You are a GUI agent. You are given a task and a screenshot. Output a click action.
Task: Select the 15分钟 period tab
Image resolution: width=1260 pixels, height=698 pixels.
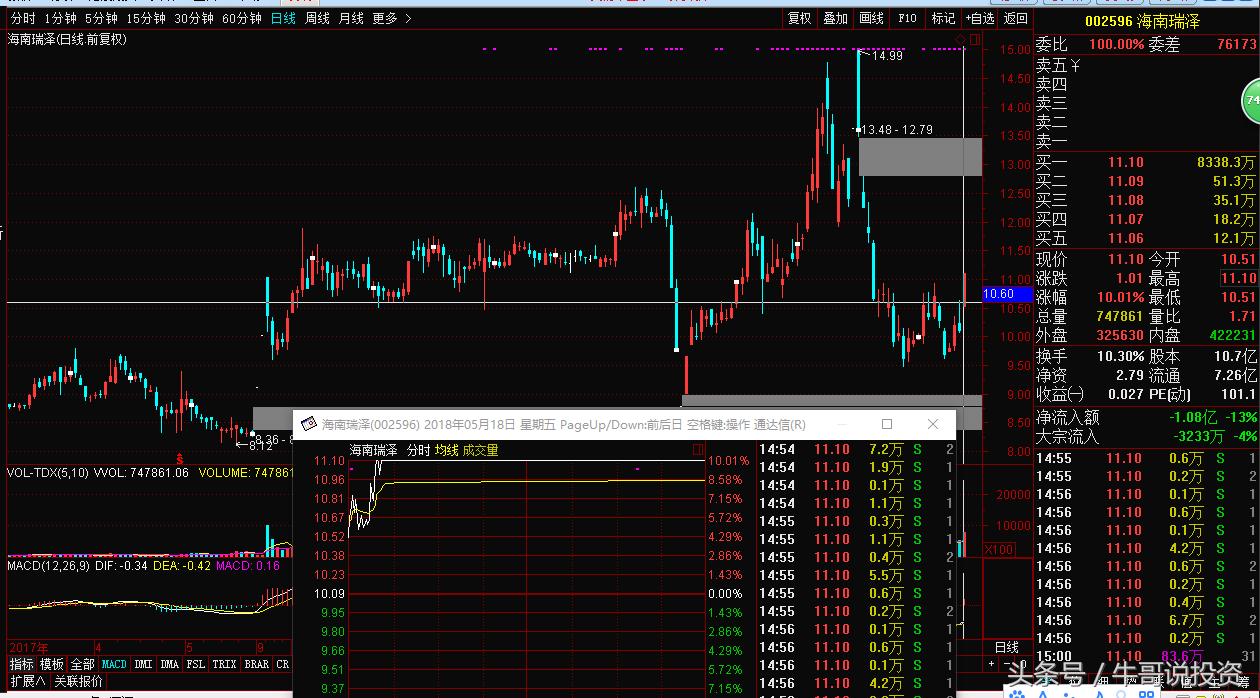(x=146, y=18)
